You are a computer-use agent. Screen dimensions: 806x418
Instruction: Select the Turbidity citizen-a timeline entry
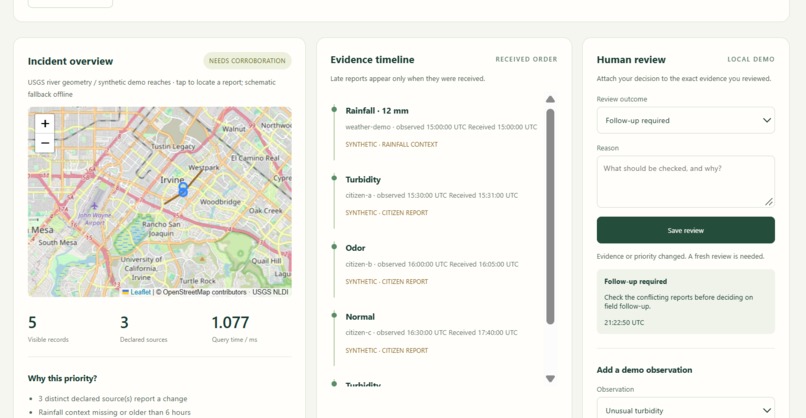441,195
